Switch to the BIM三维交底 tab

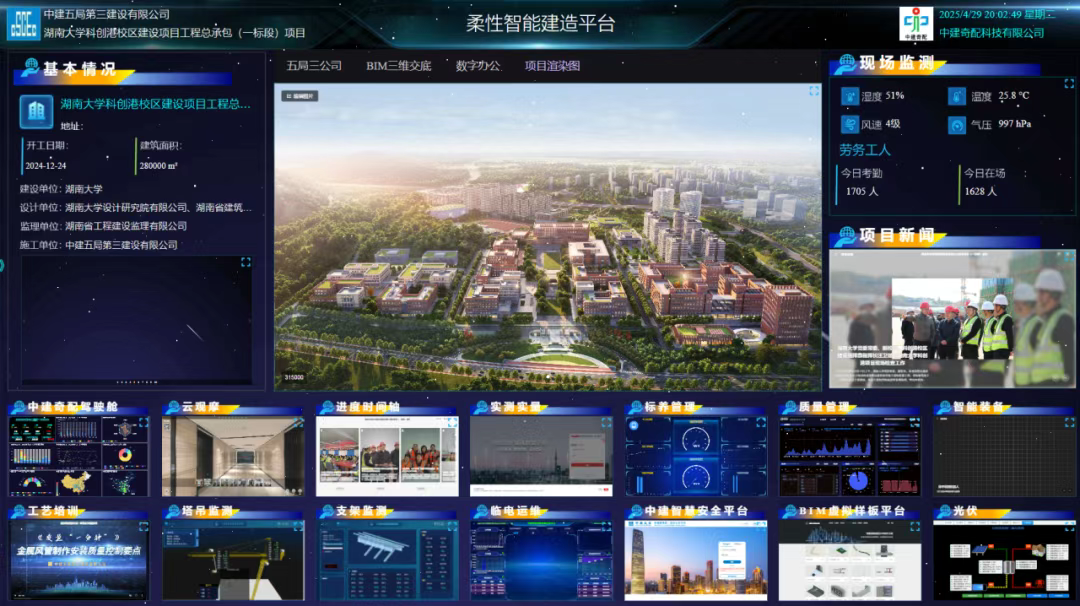pos(399,66)
